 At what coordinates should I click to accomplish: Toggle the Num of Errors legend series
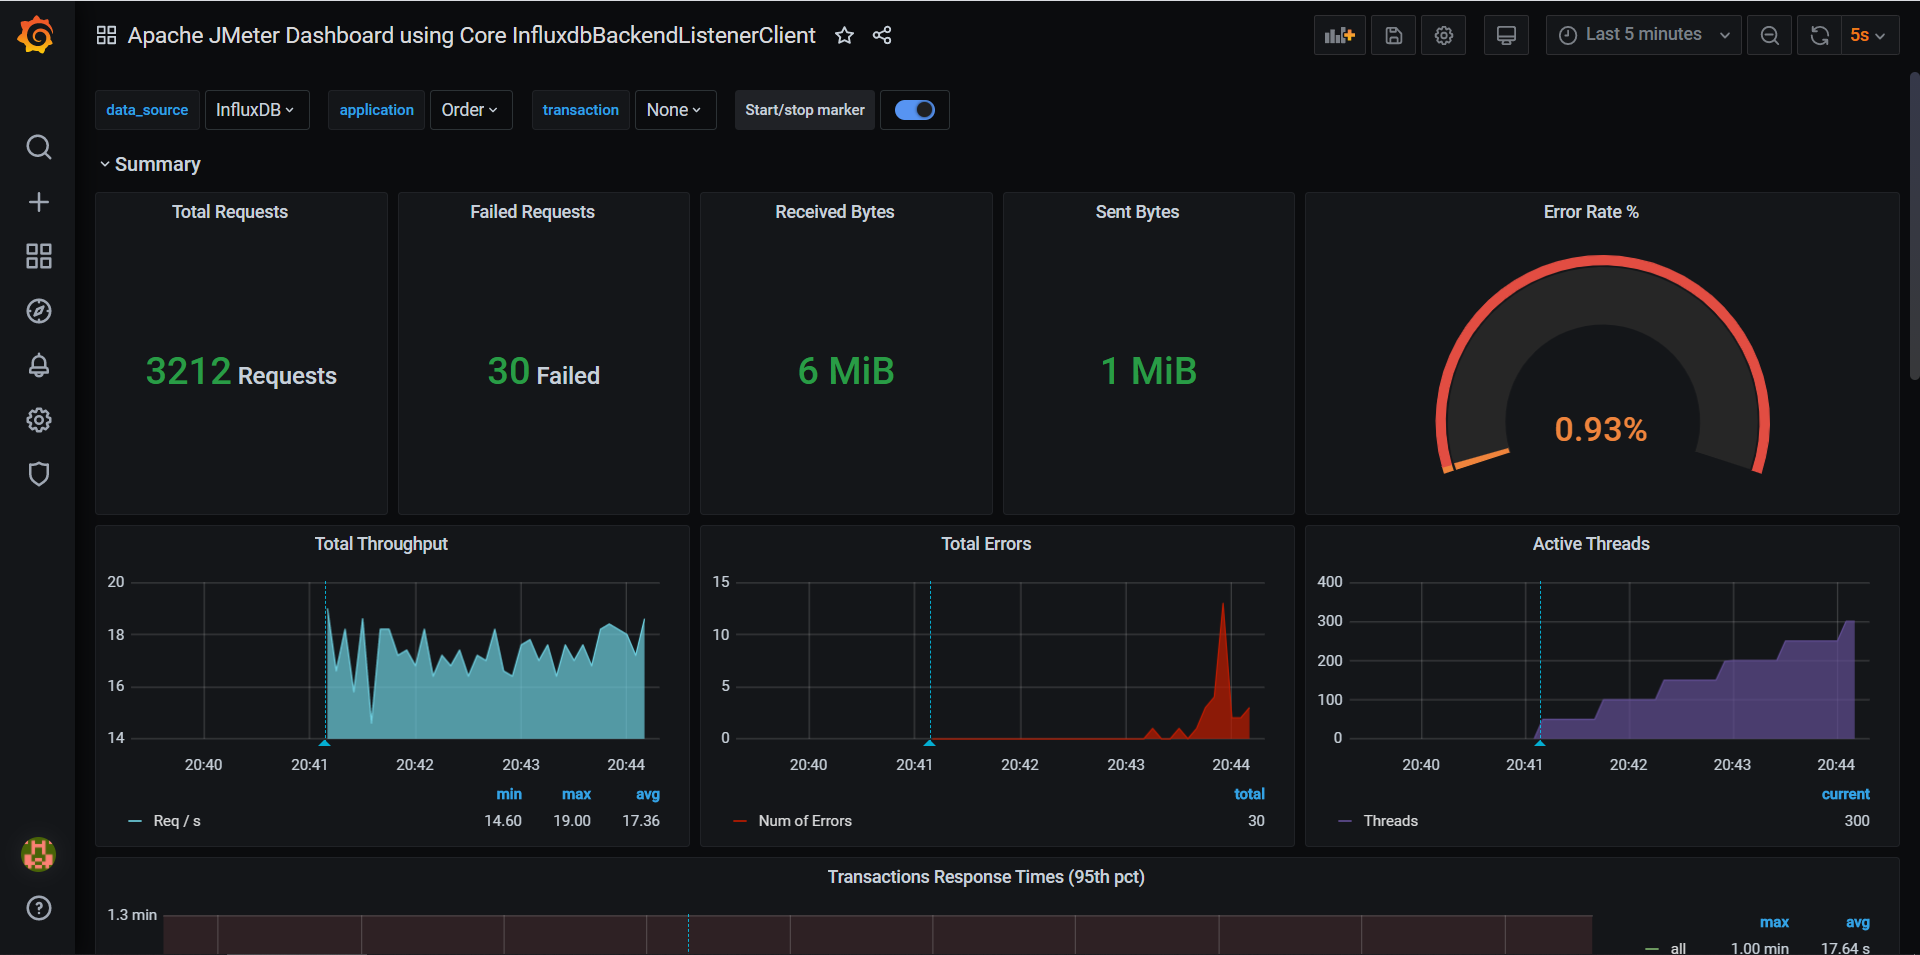tap(805, 821)
